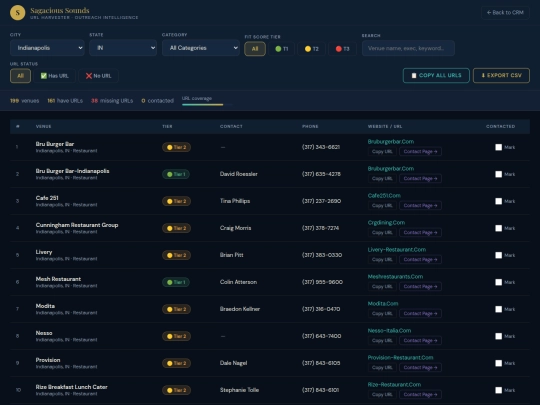Select the All URL status filter
The width and height of the screenshot is (540, 405).
tap(20, 76)
